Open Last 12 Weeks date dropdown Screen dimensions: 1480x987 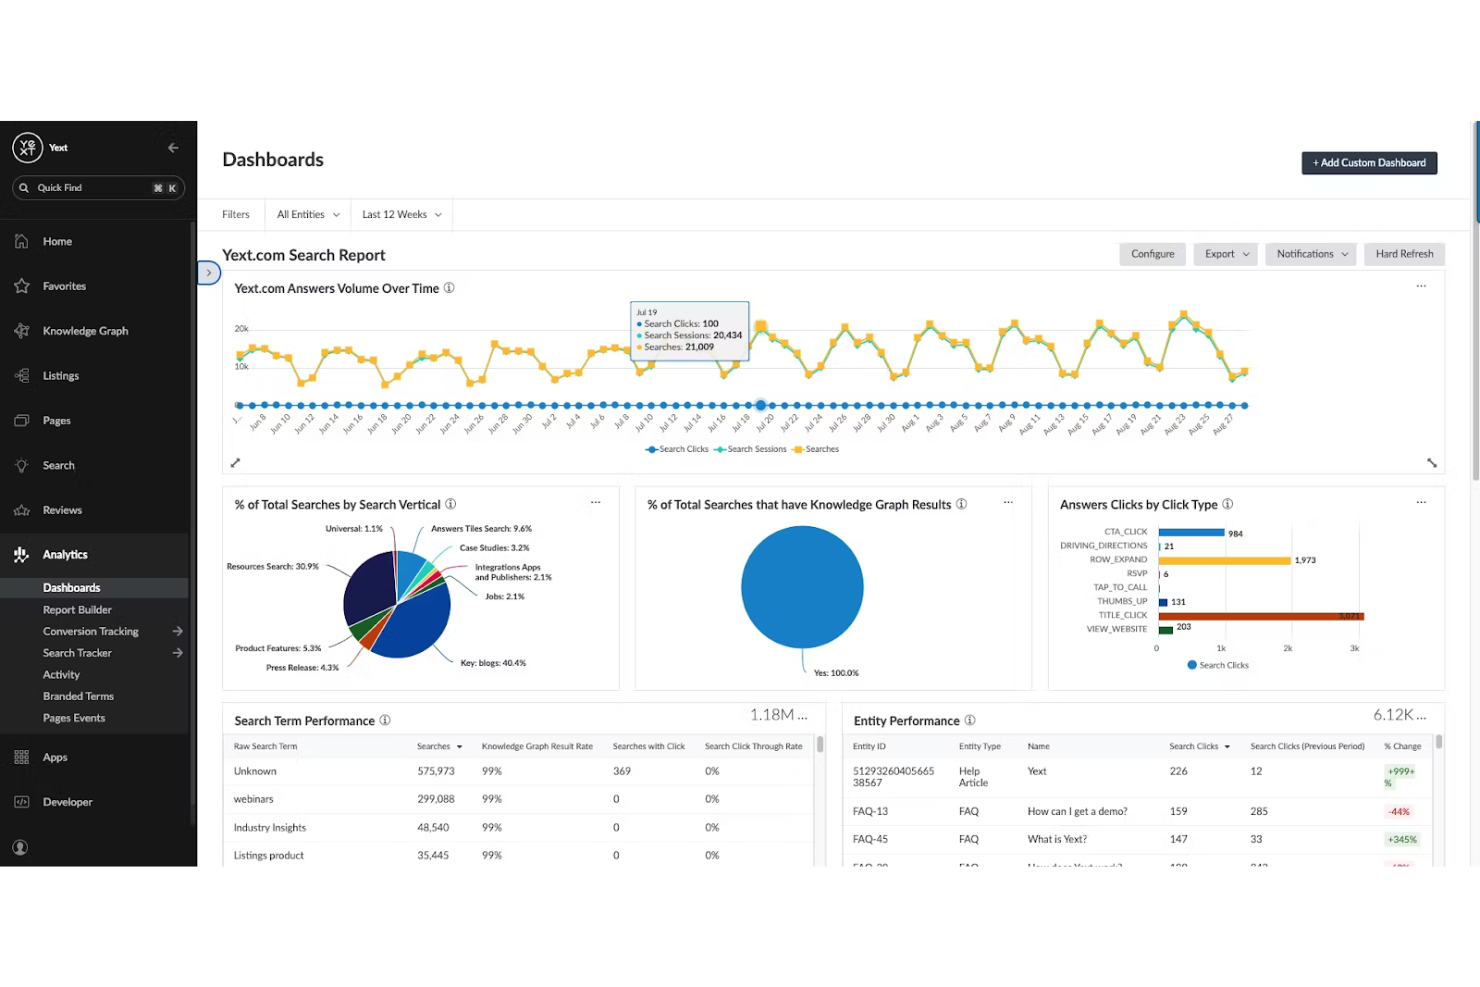click(x=401, y=215)
